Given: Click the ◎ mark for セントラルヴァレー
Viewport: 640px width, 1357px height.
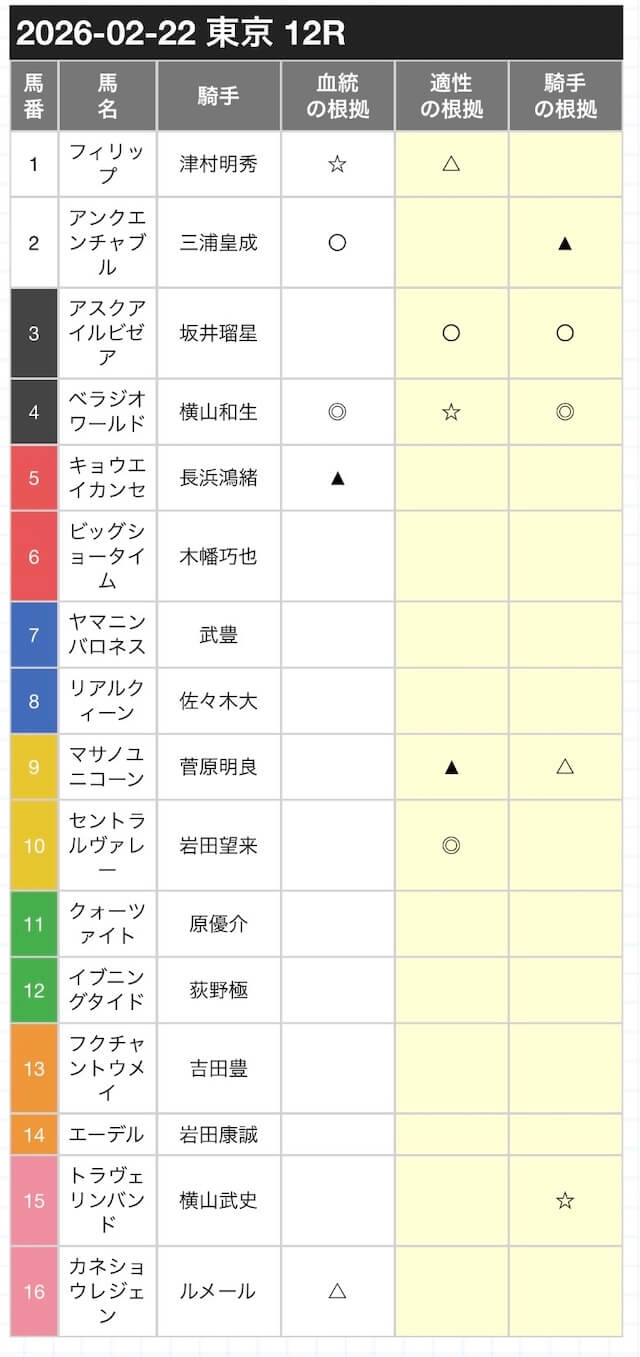Looking at the screenshot, I should click(x=451, y=845).
